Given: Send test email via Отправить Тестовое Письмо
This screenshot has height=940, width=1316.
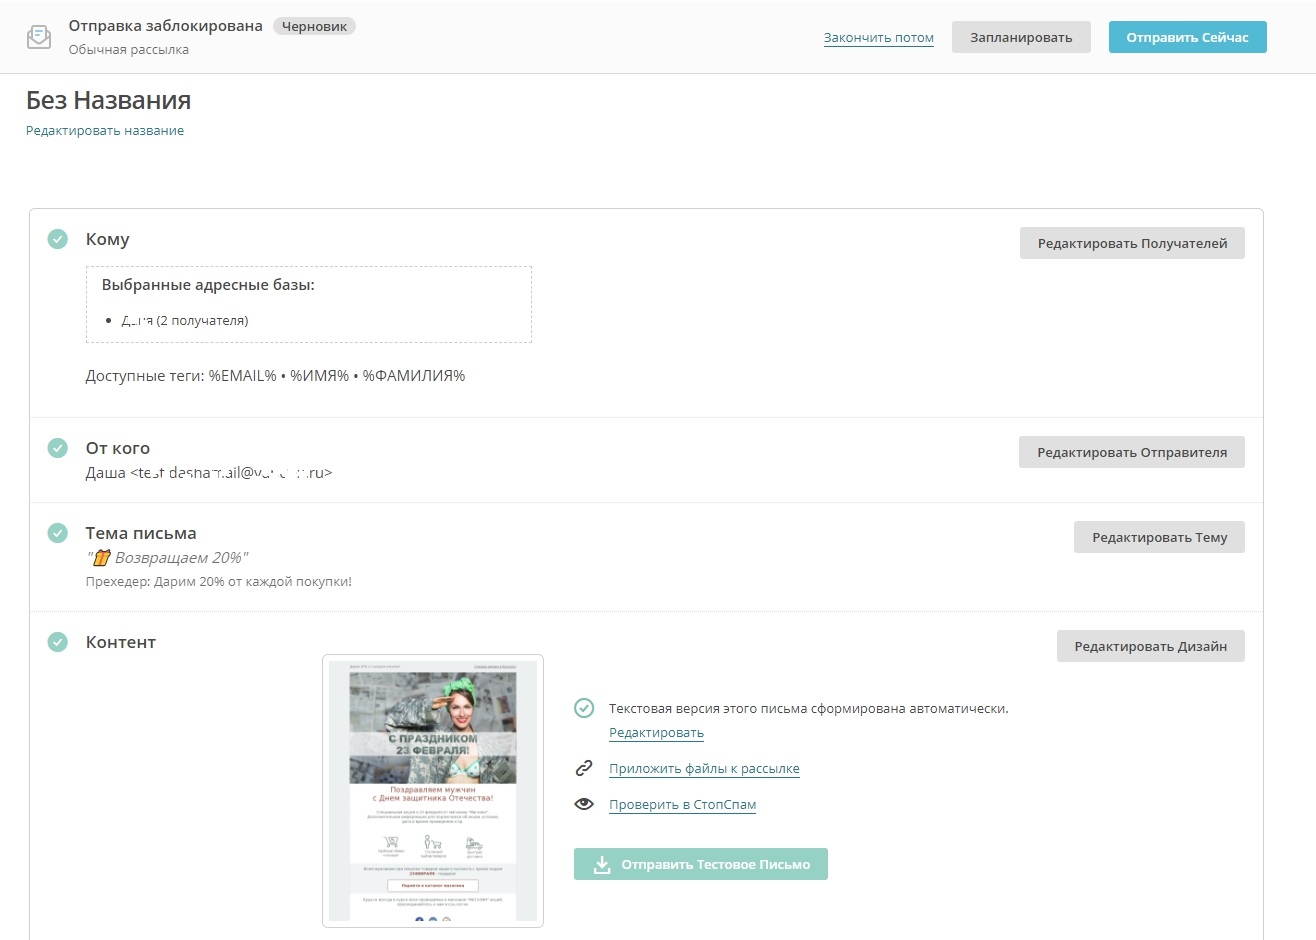Looking at the screenshot, I should point(700,864).
